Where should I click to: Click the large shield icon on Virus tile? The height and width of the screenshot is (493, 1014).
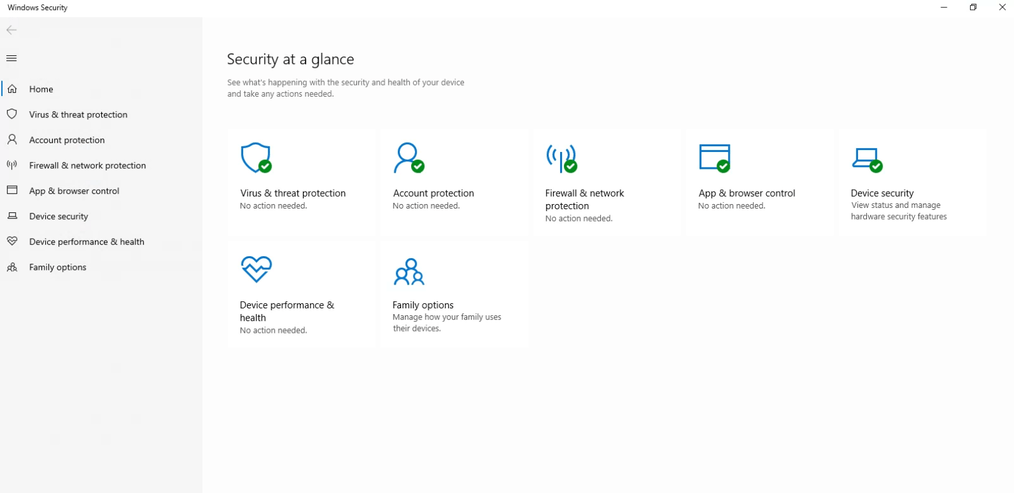click(x=256, y=158)
